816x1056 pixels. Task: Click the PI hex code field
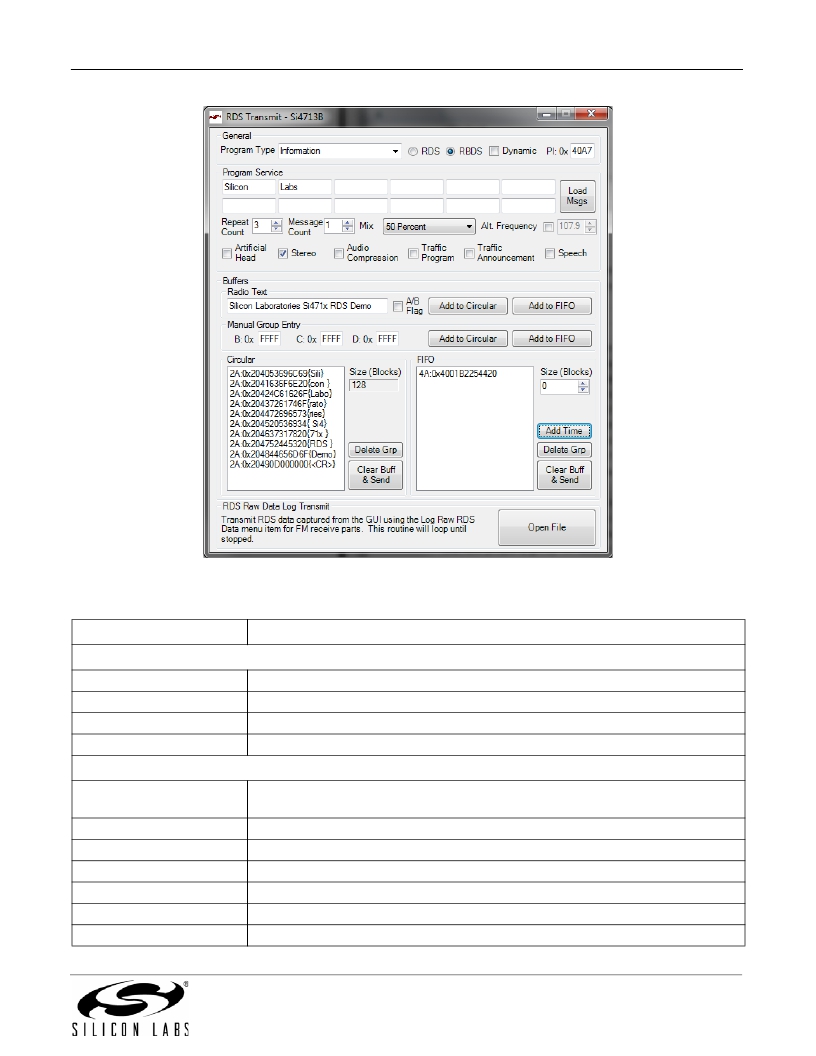pyautogui.click(x=582, y=151)
